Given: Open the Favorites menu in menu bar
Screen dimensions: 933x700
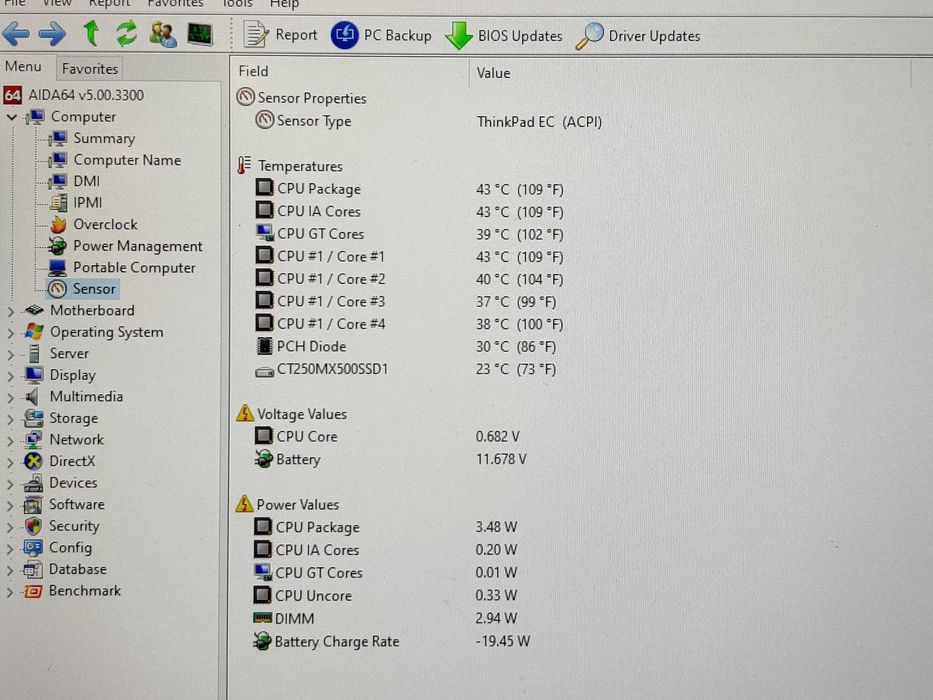Looking at the screenshot, I should point(176,4).
